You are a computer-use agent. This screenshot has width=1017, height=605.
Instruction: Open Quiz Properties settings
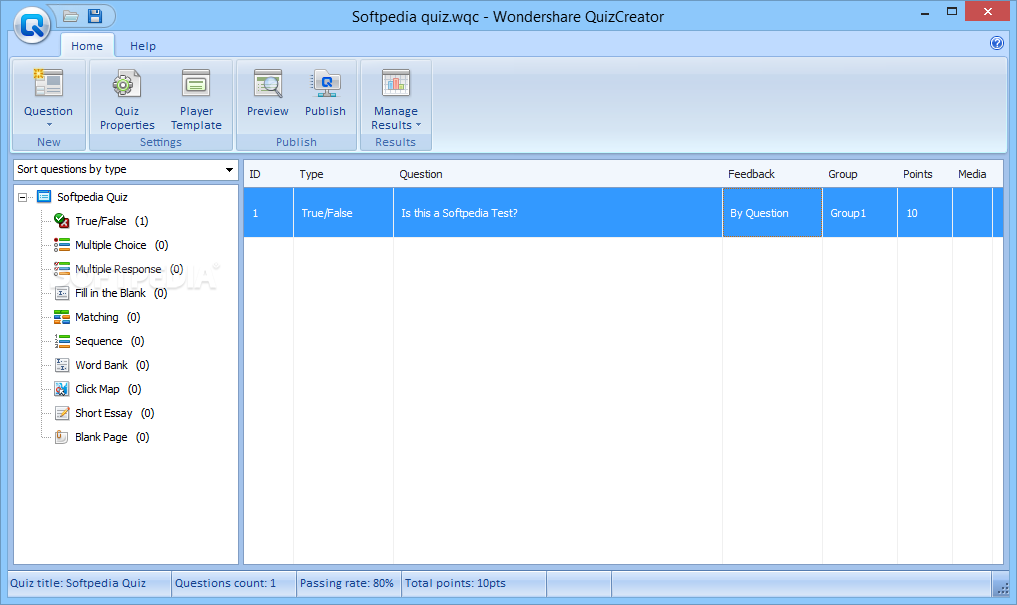pos(127,99)
